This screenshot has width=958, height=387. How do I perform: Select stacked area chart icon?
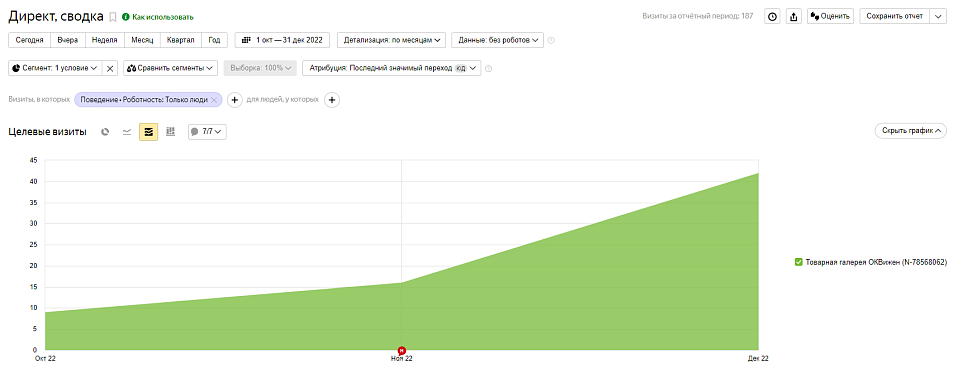(148, 131)
